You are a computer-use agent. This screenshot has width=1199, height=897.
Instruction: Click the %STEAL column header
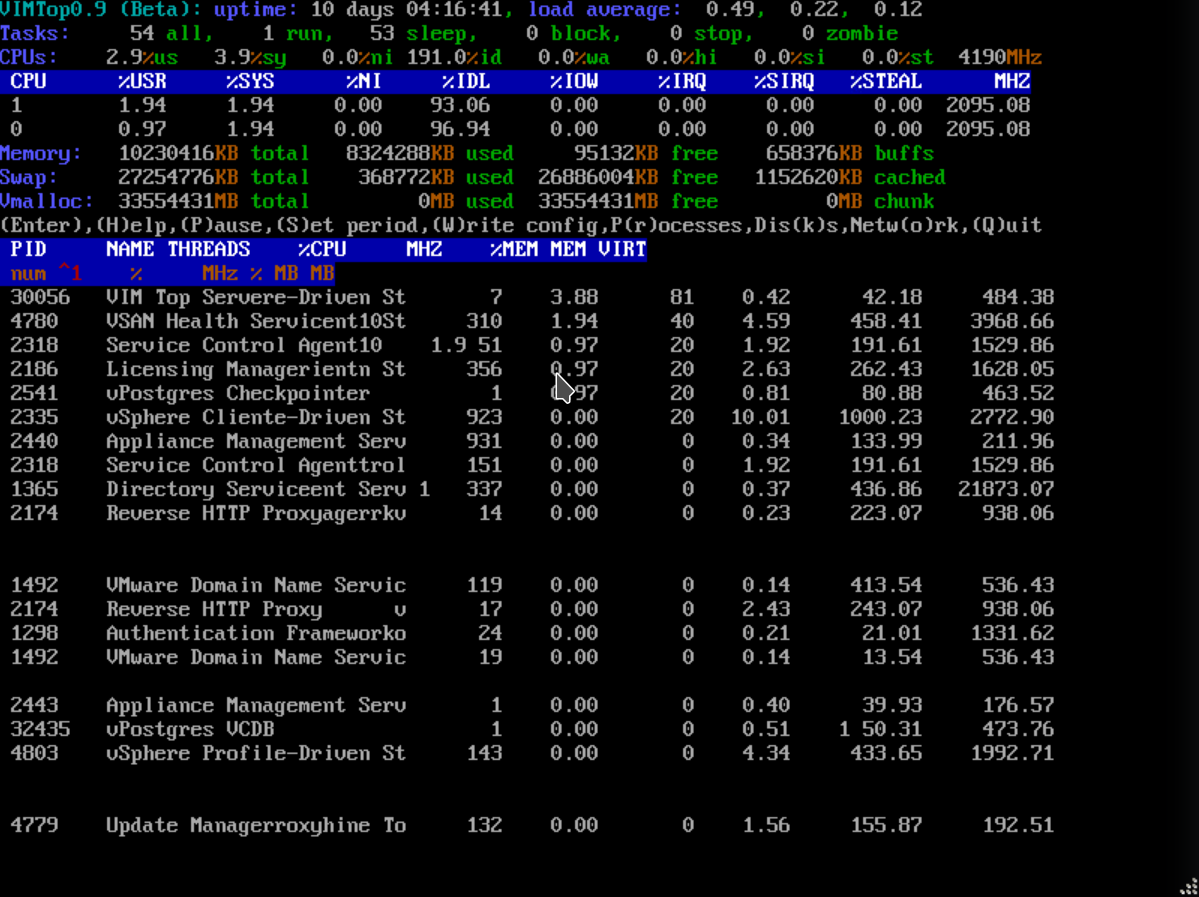point(885,81)
